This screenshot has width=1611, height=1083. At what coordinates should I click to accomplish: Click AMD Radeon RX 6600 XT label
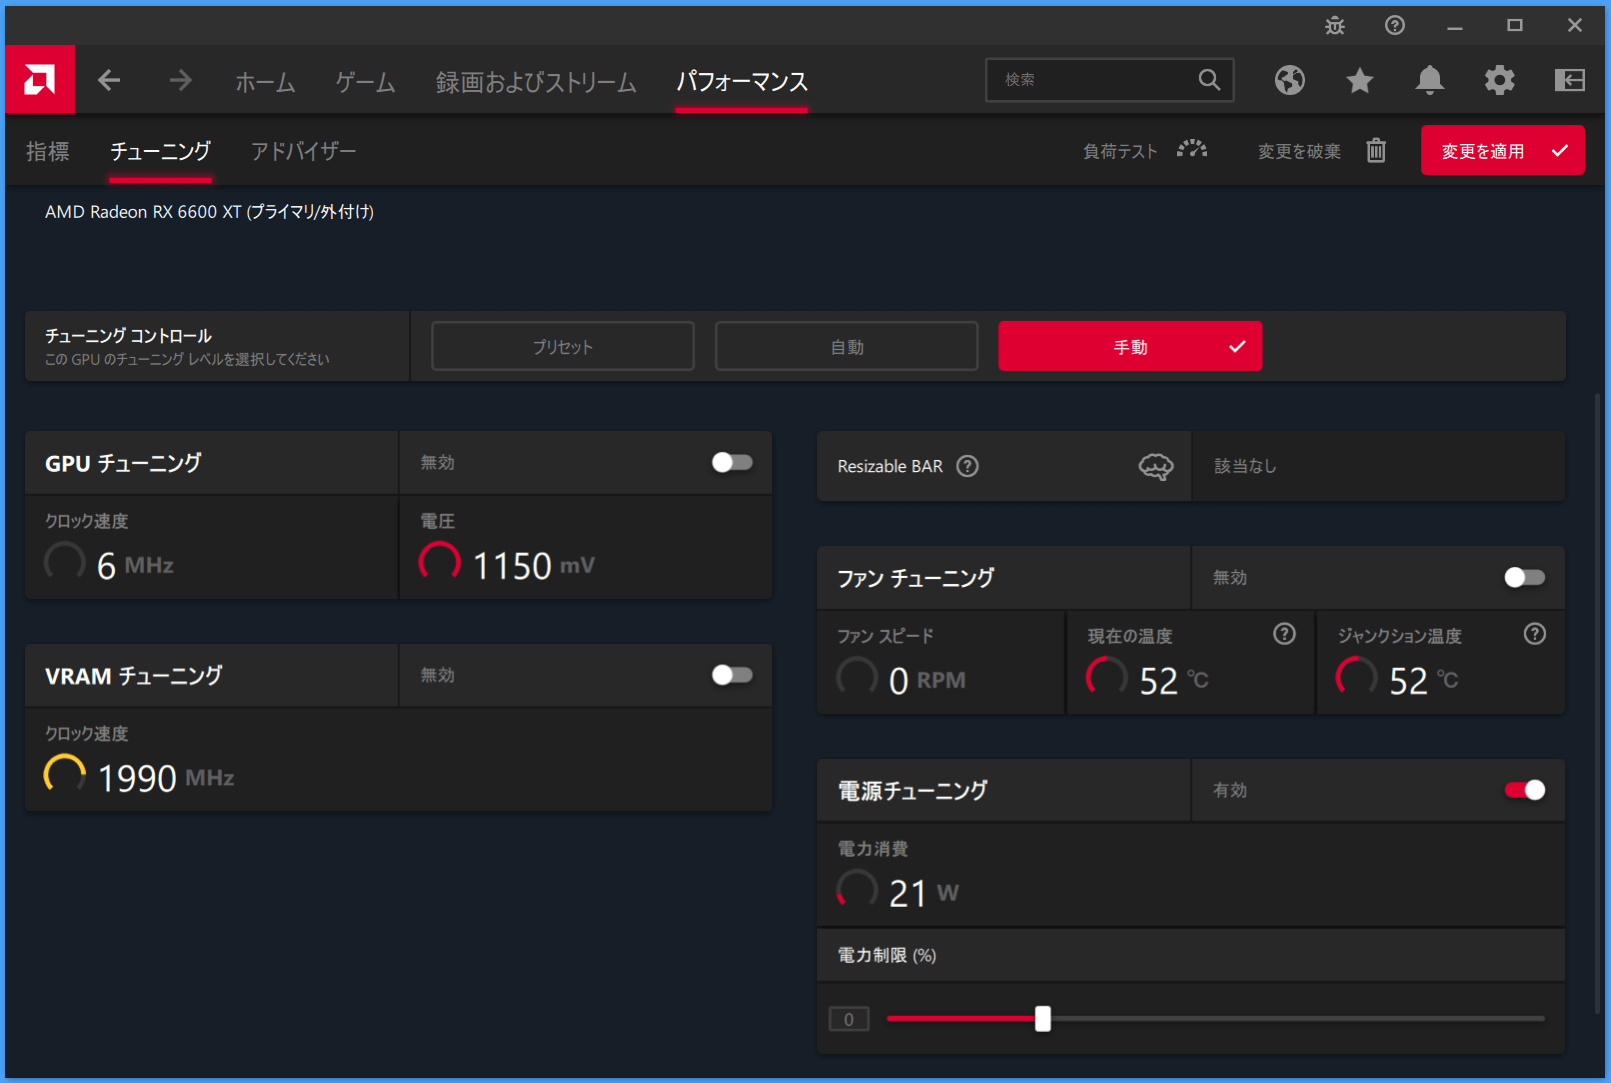(x=209, y=212)
